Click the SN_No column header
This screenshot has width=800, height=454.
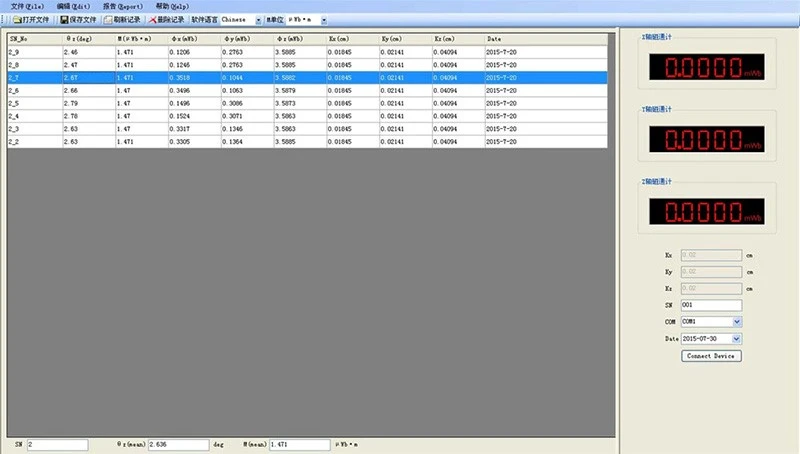tap(35, 39)
